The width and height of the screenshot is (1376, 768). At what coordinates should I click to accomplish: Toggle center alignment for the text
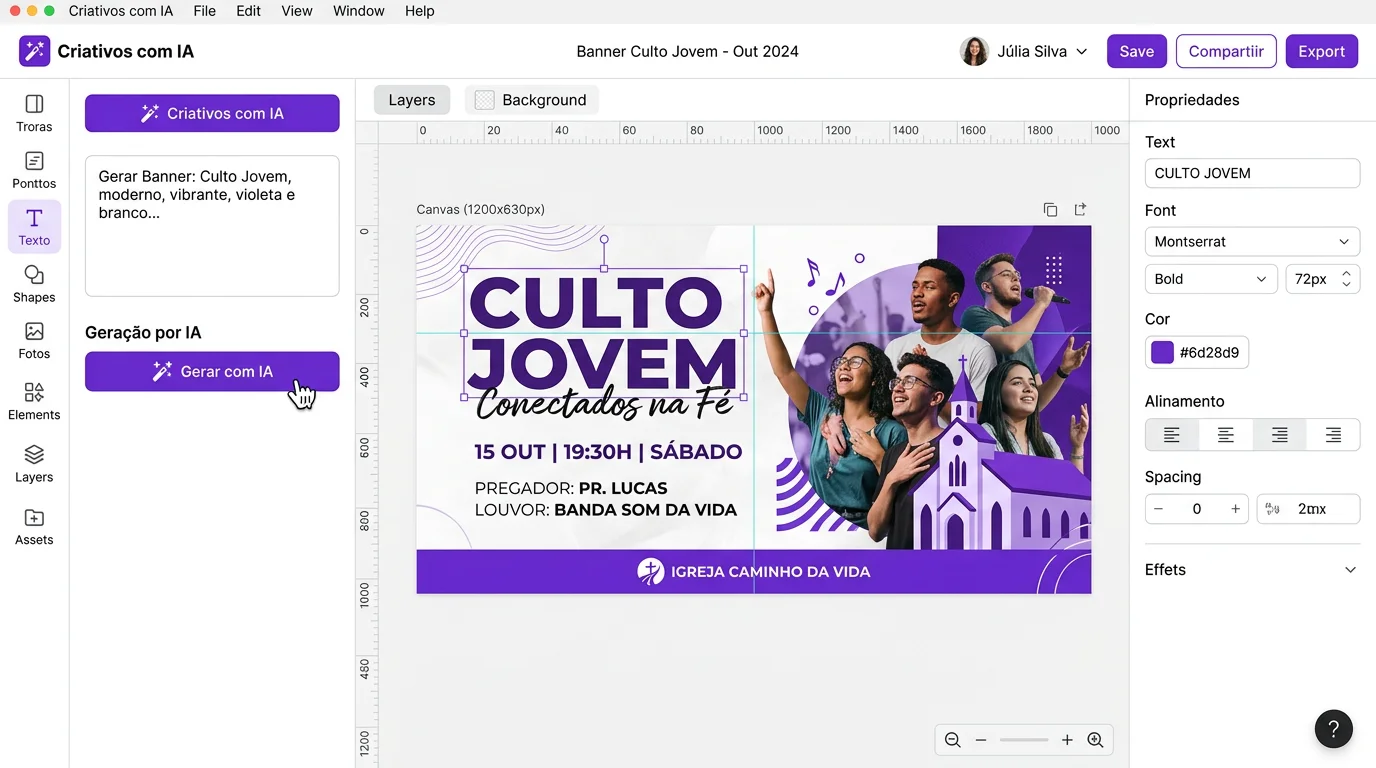click(1225, 434)
